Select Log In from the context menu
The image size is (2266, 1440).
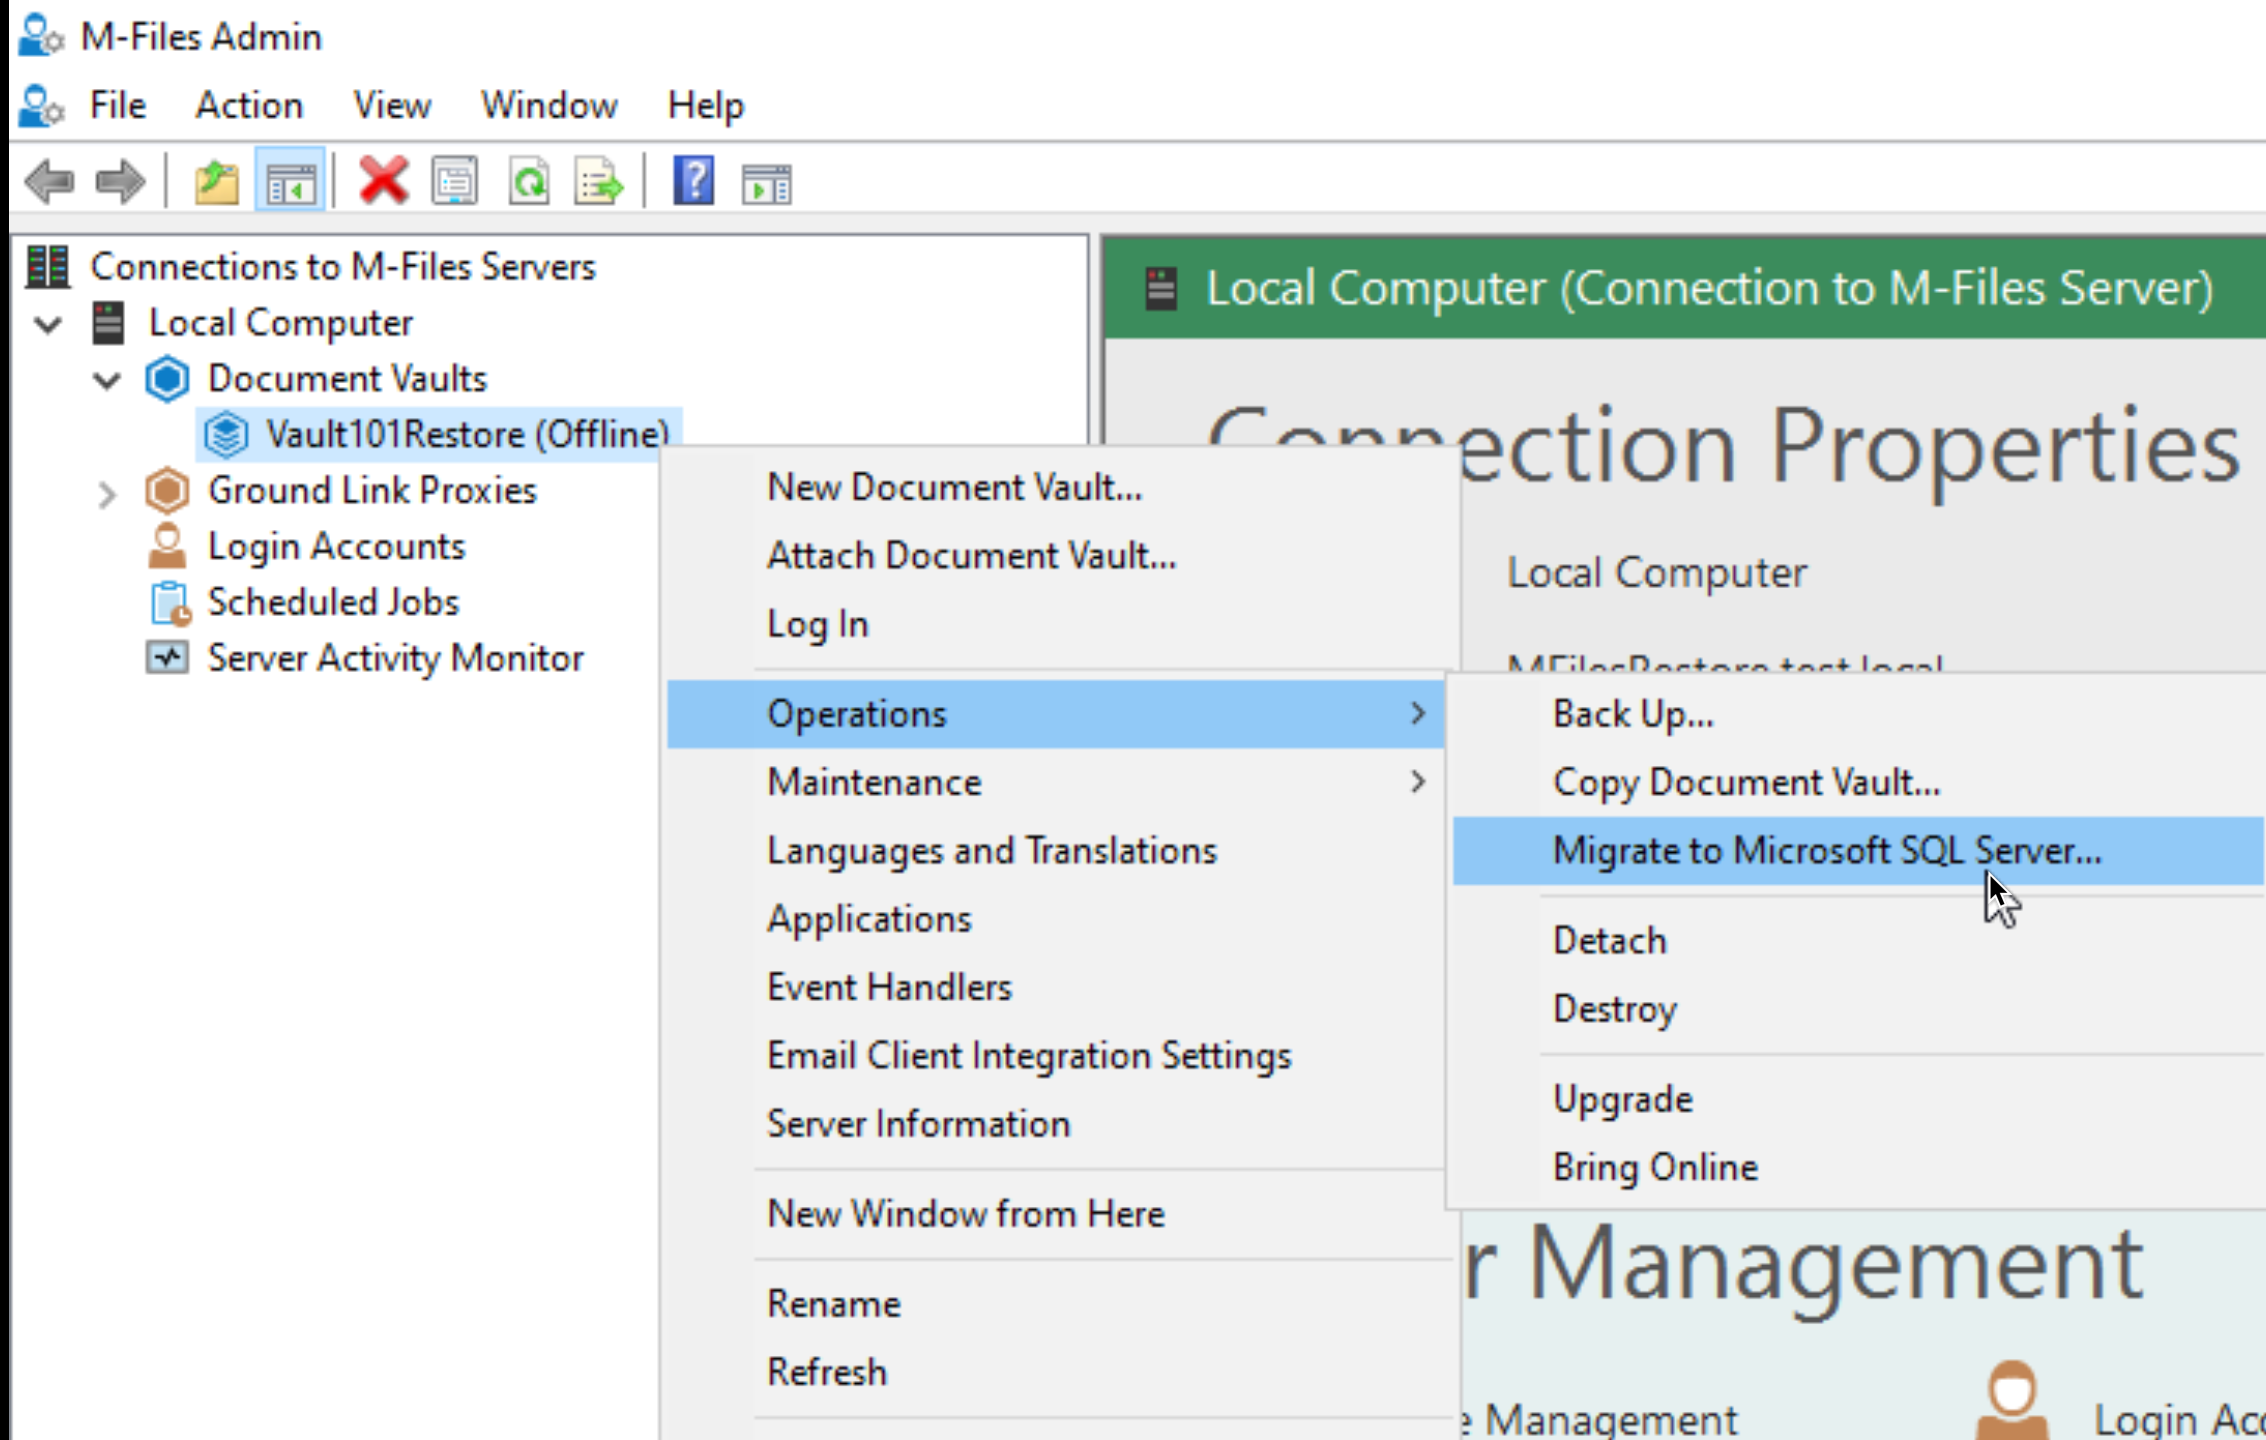(1055, 623)
